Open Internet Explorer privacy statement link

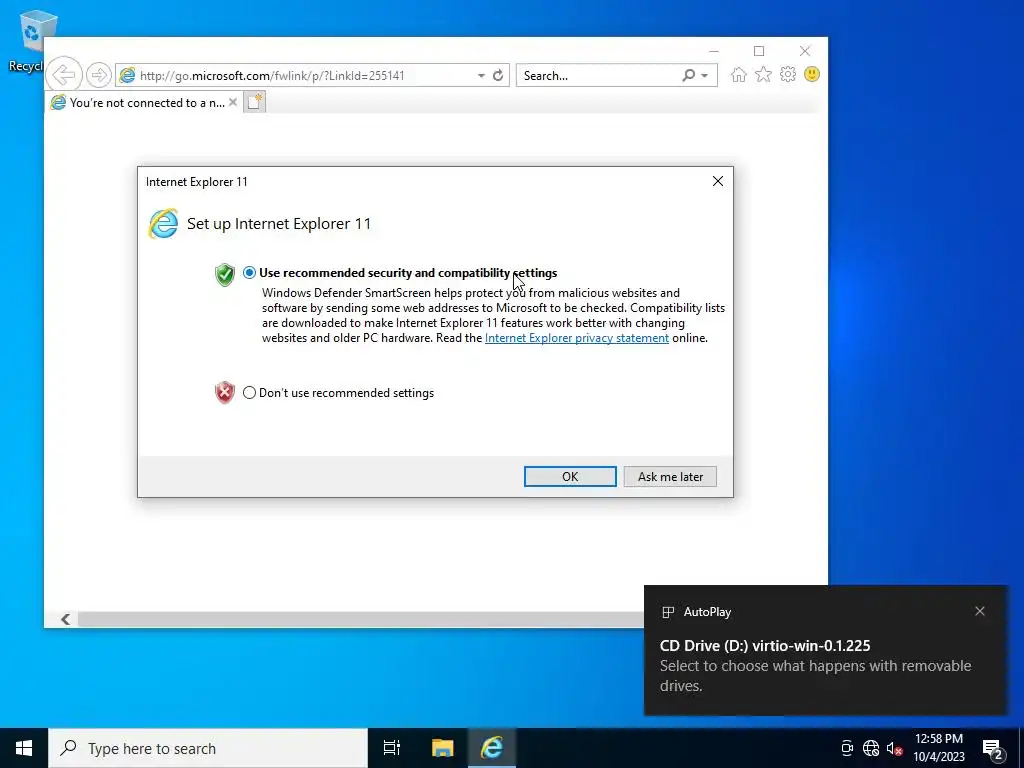(577, 338)
